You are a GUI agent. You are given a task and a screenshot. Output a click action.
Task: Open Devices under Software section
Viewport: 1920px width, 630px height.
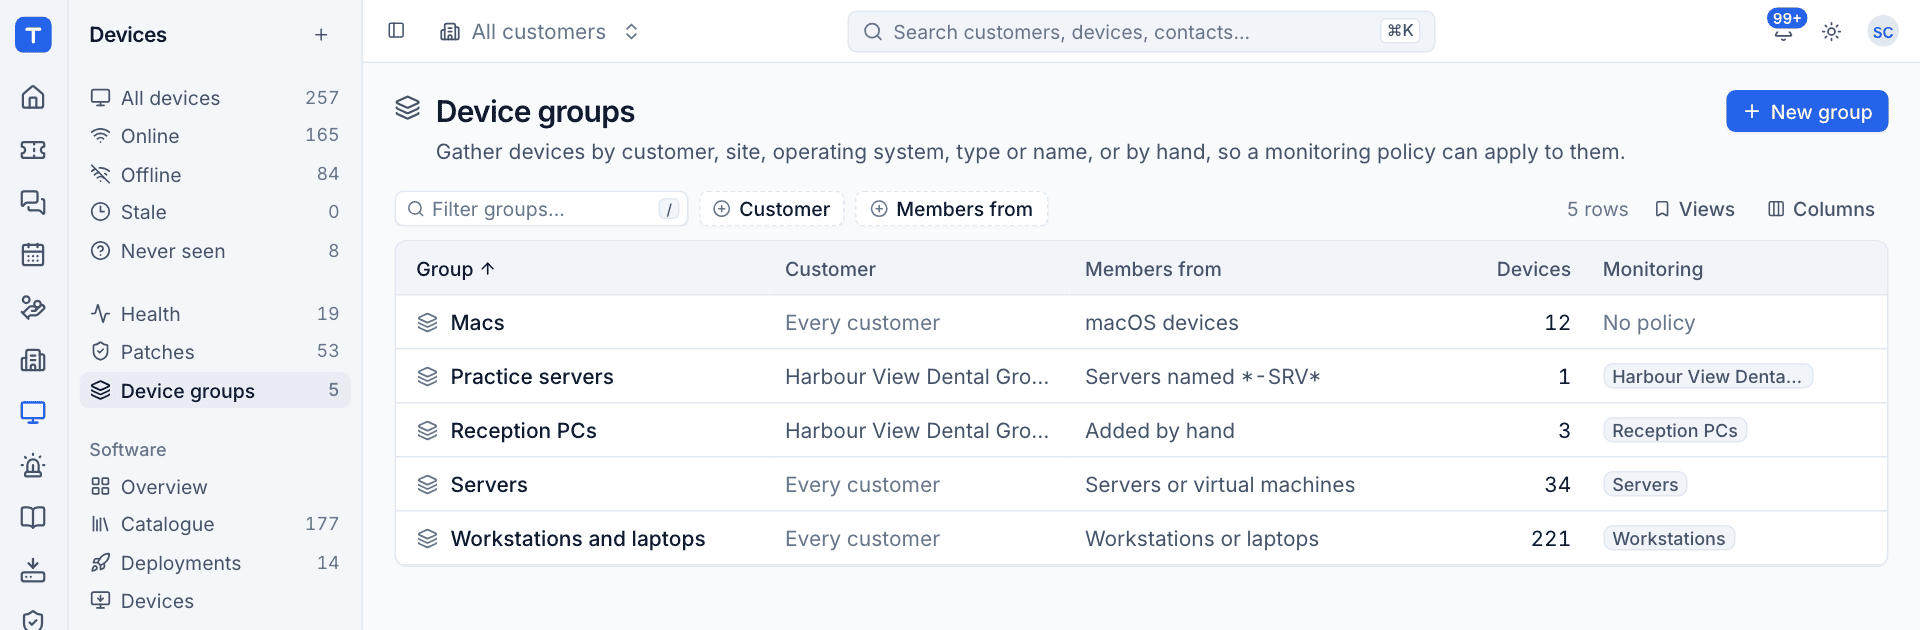tap(215, 601)
